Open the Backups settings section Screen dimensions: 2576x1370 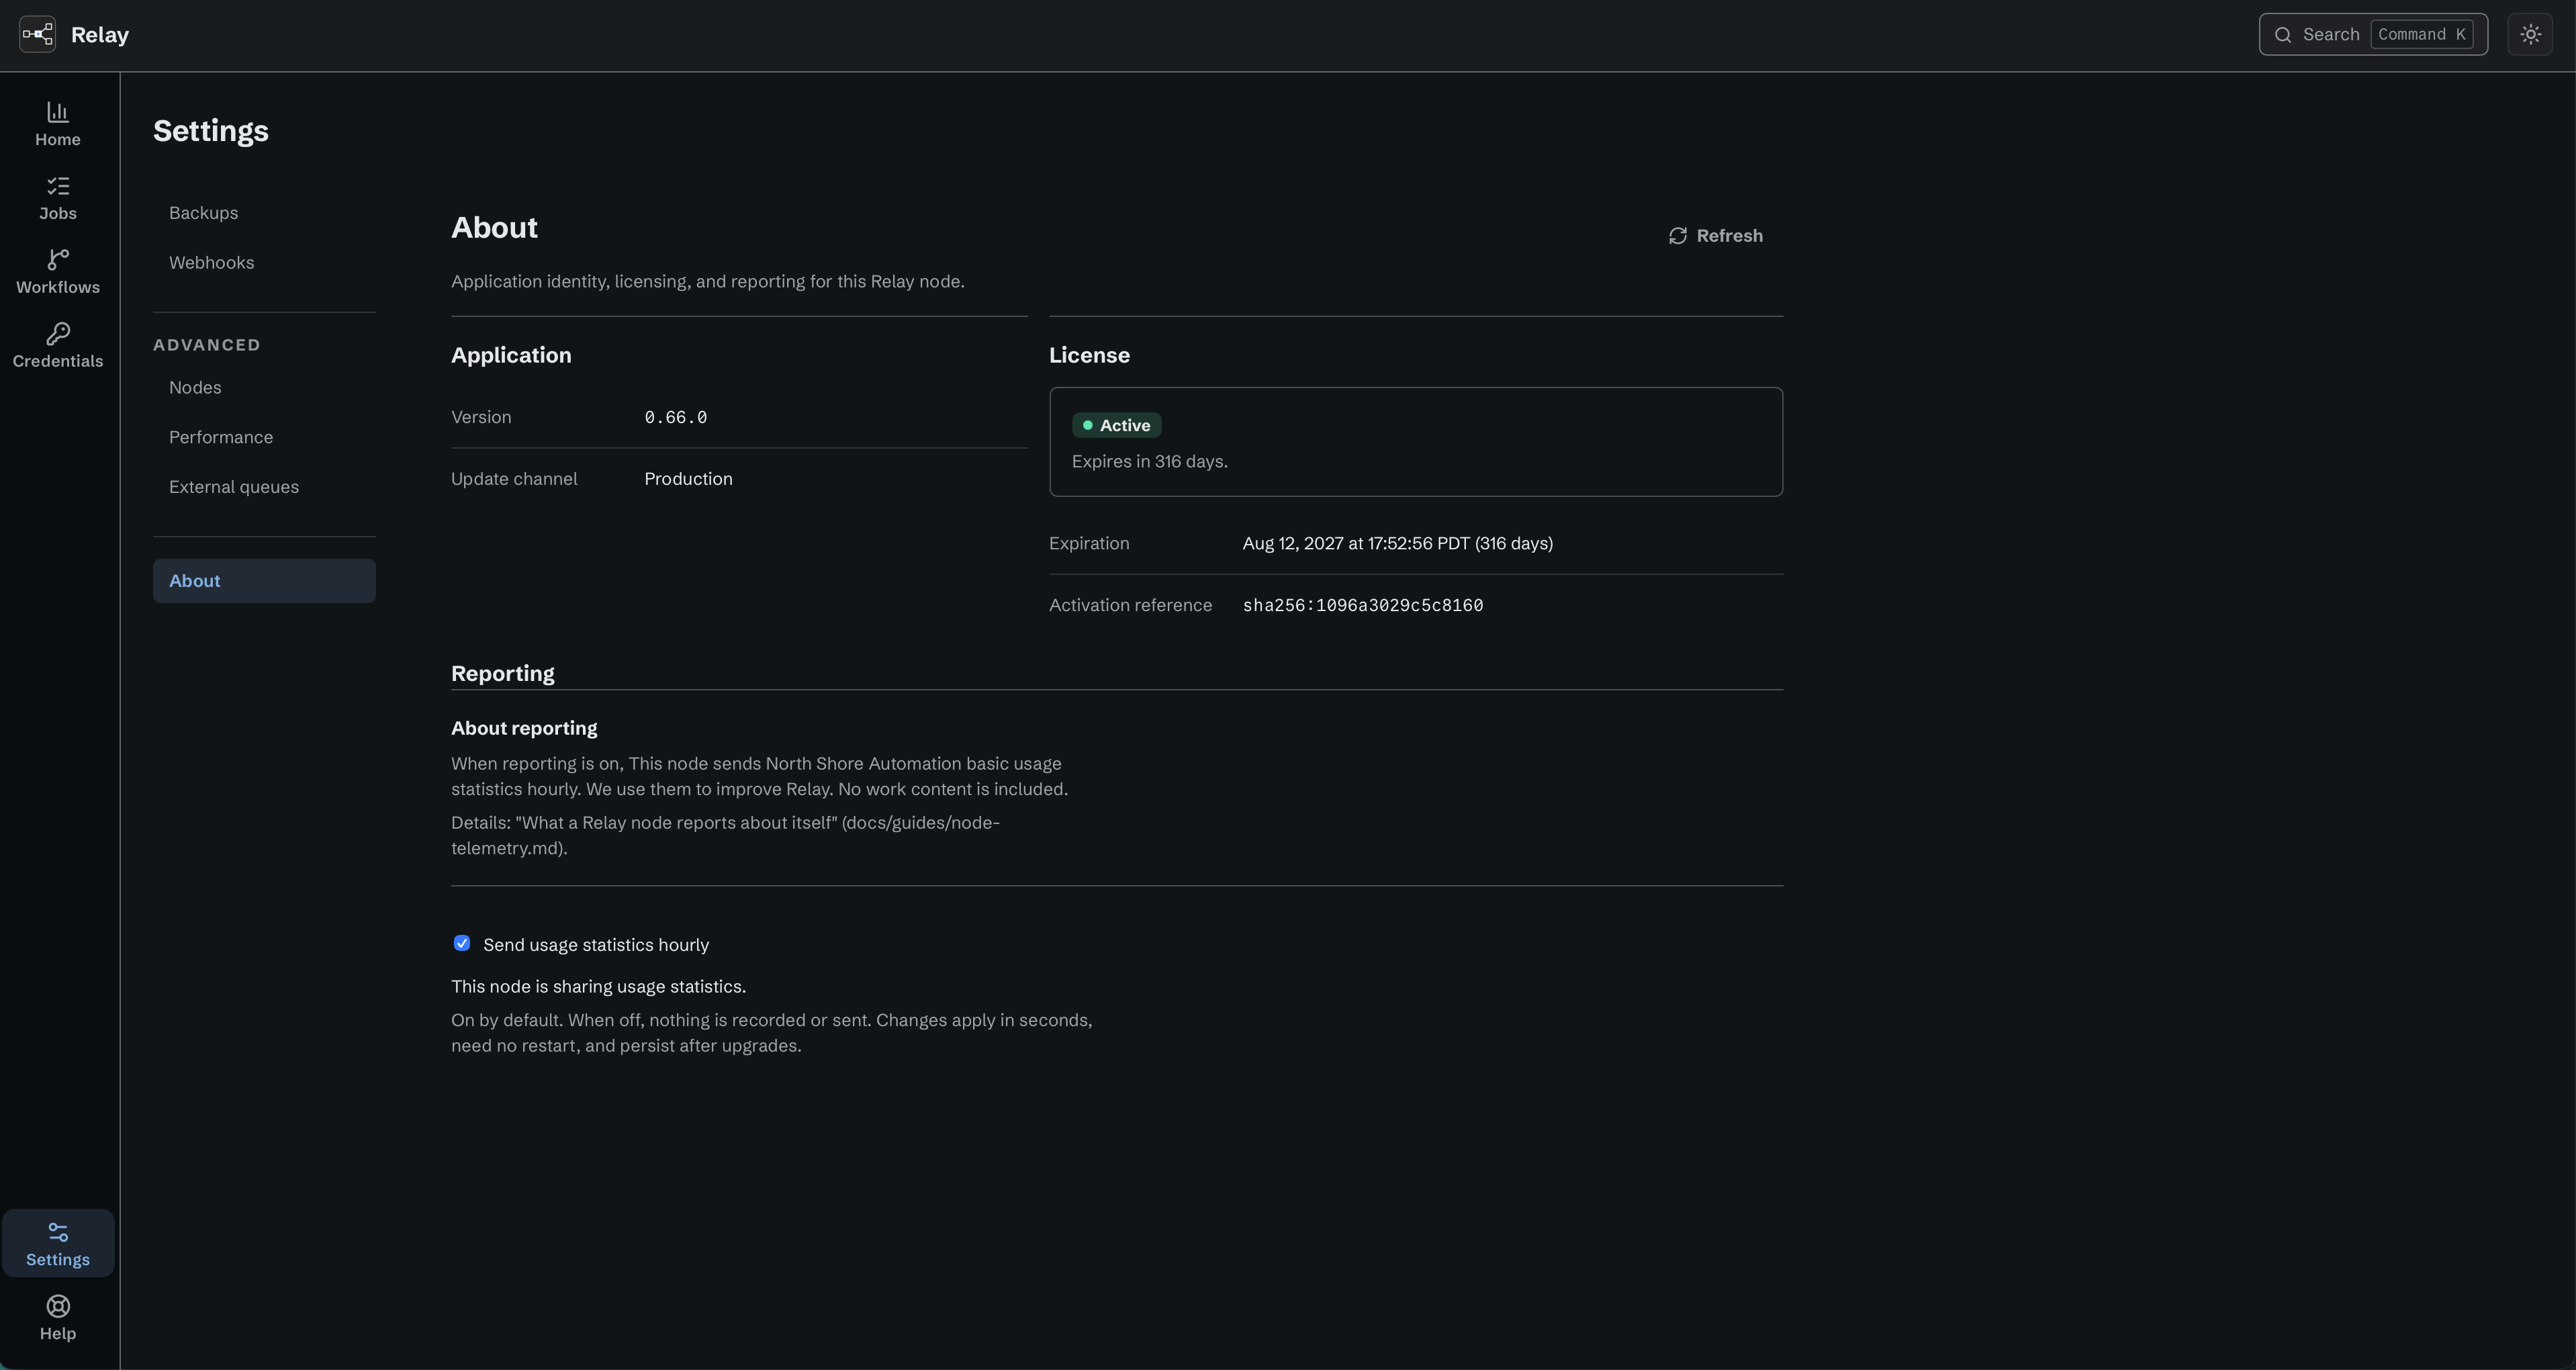264,213
